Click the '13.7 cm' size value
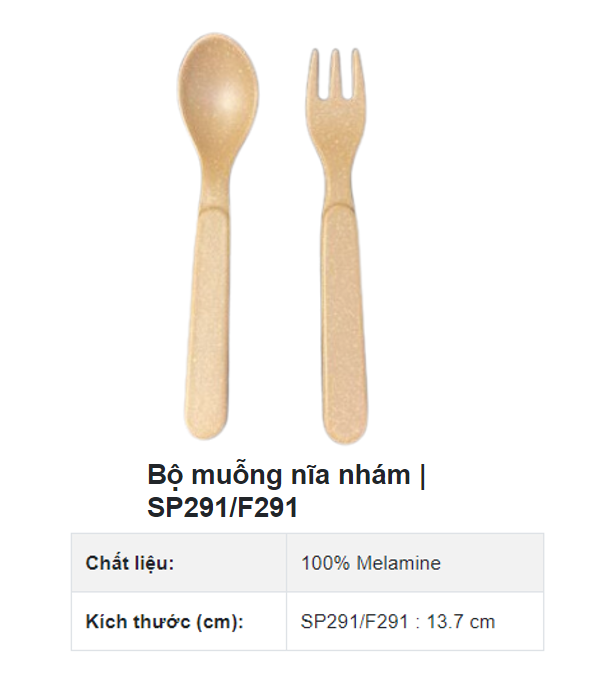 coord(461,622)
